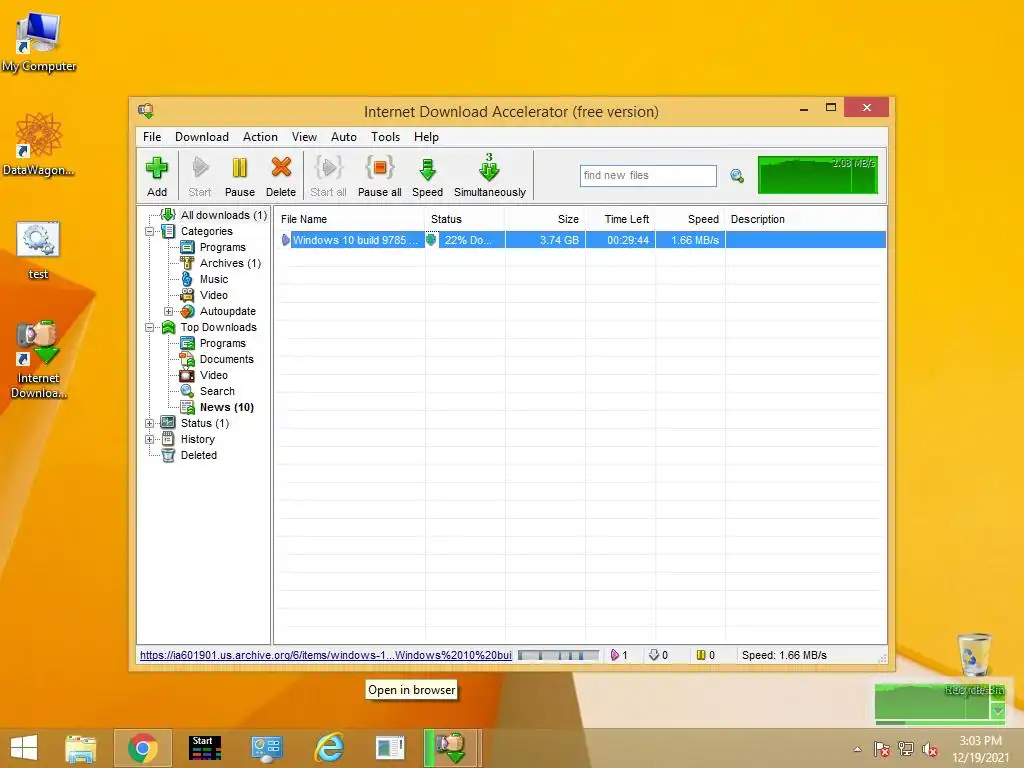
Task: Open the Tools menu
Action: tap(385, 136)
